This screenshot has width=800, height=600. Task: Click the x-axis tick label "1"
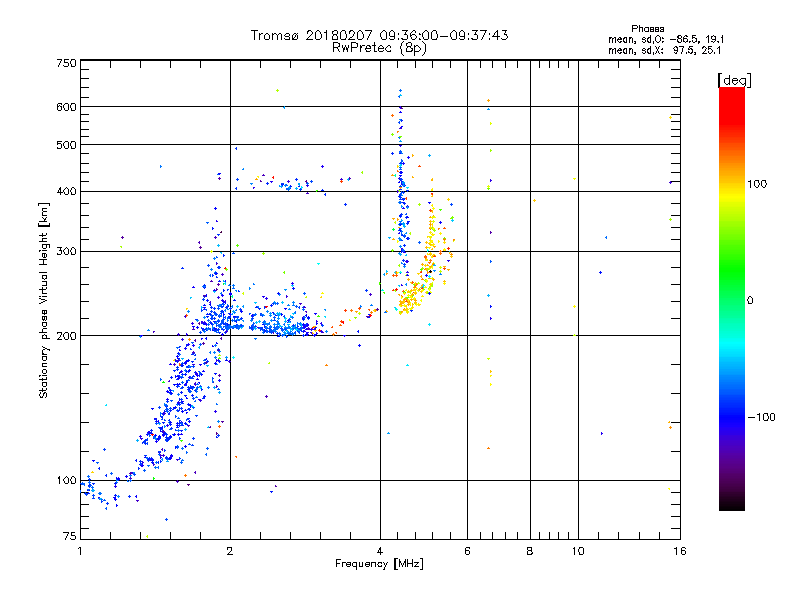click(x=80, y=551)
